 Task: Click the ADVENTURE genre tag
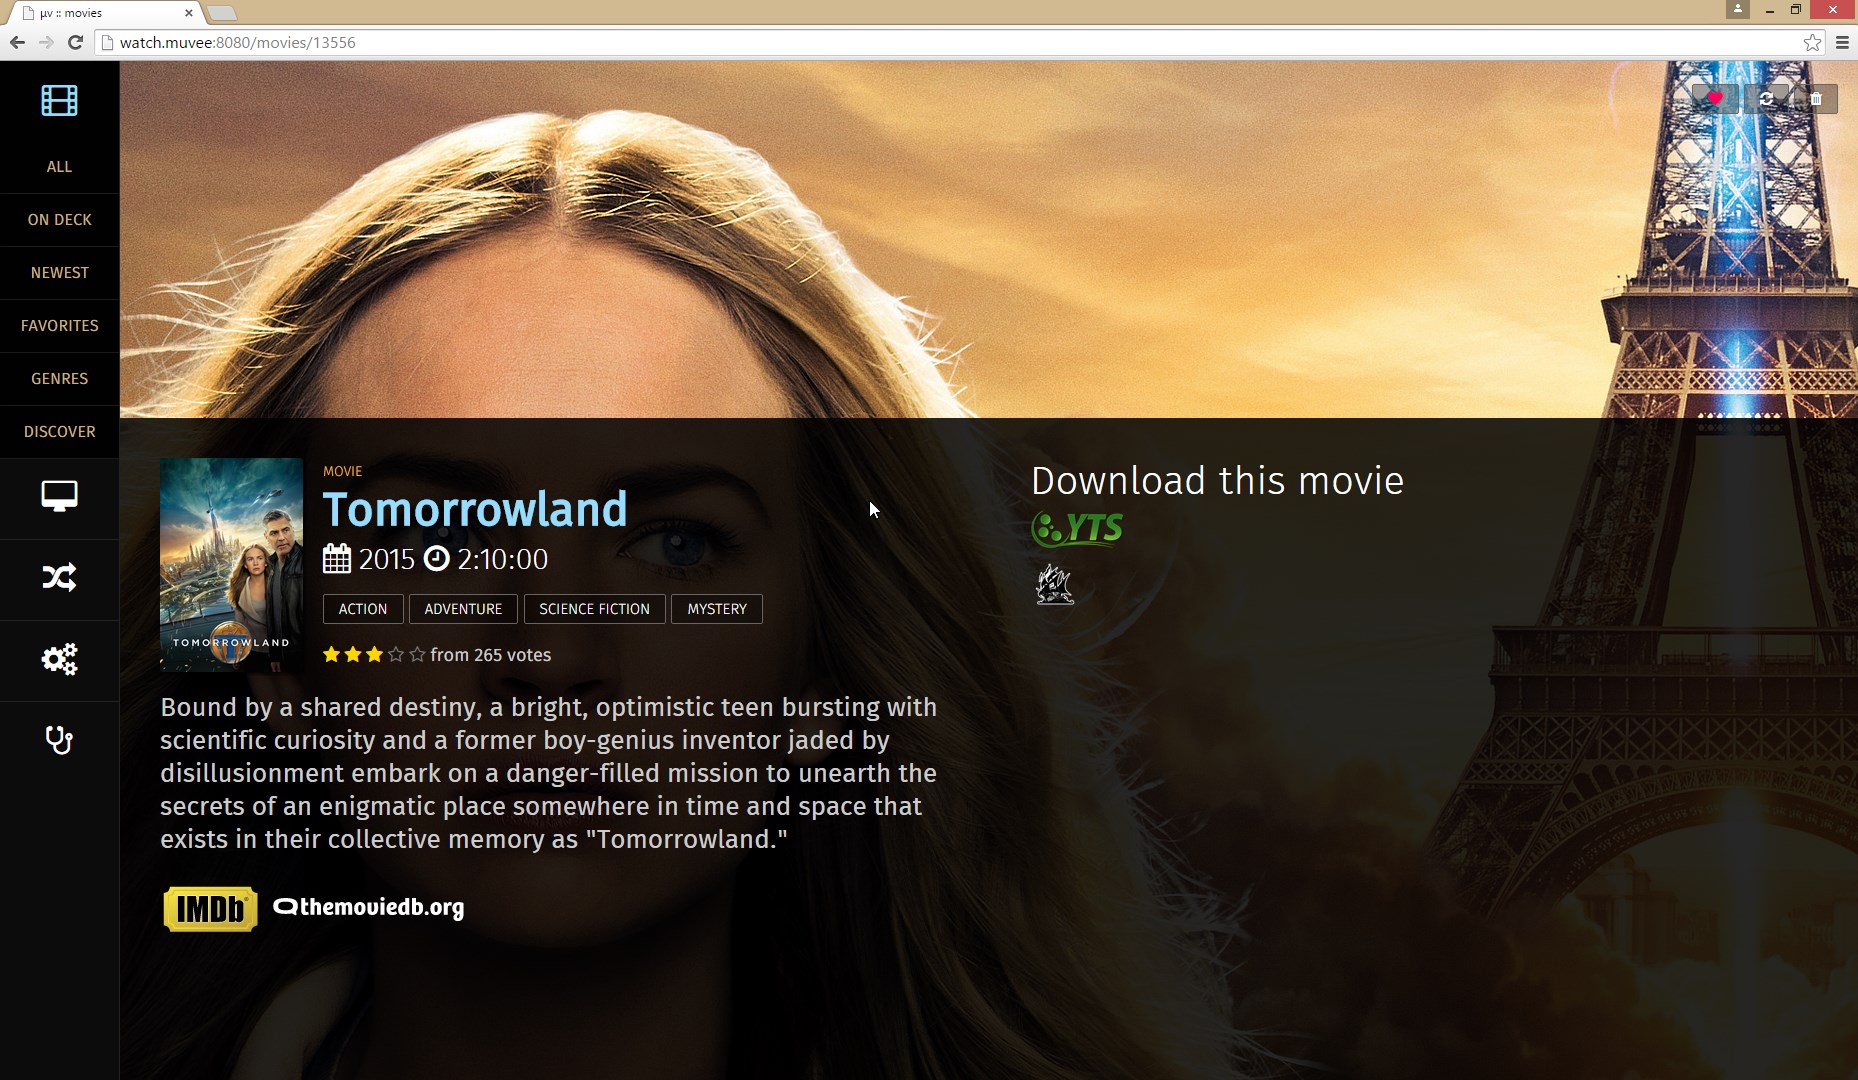[463, 609]
